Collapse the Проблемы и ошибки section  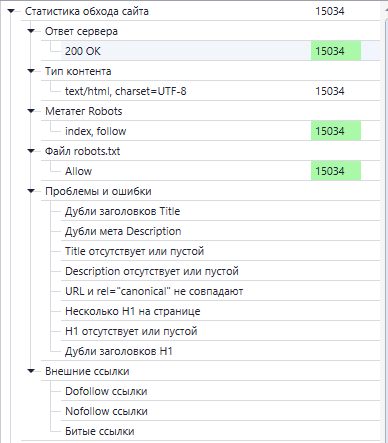31,191
